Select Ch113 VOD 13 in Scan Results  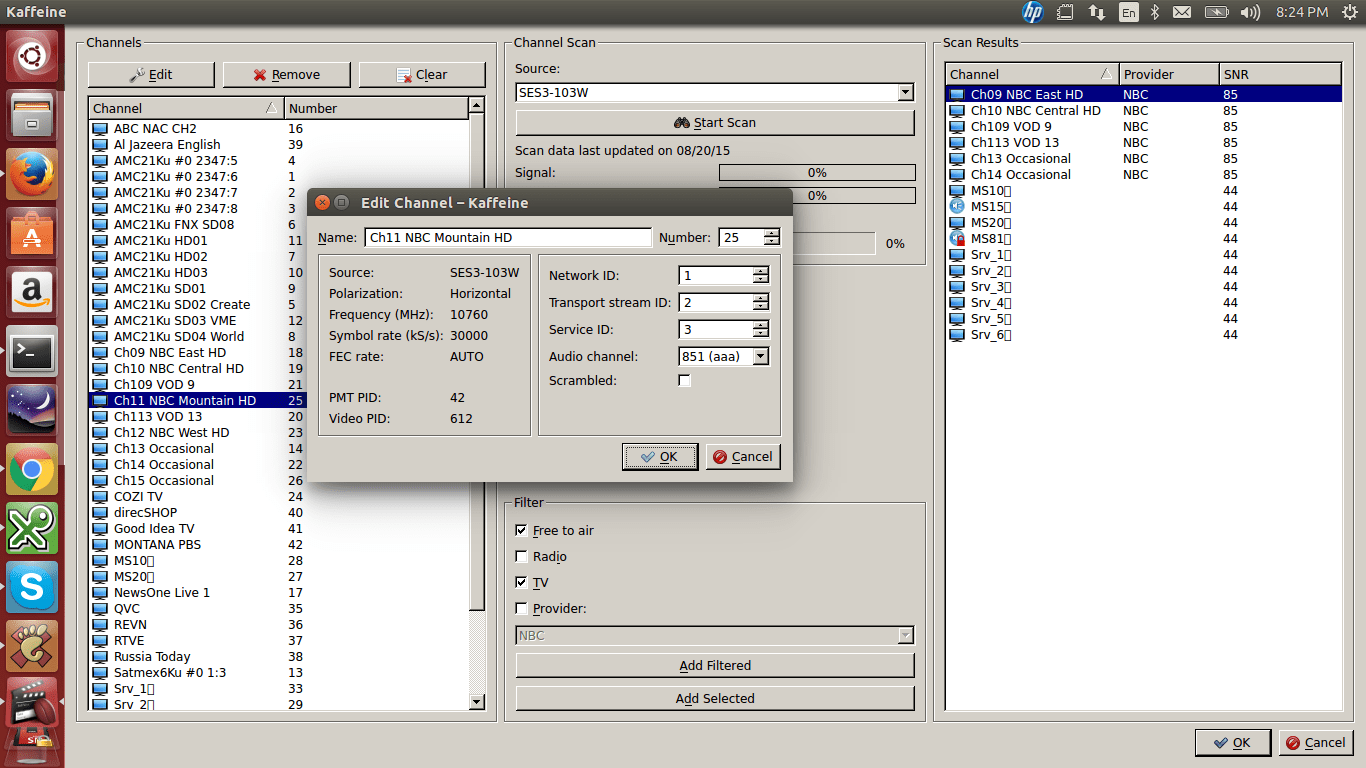pos(1143,143)
